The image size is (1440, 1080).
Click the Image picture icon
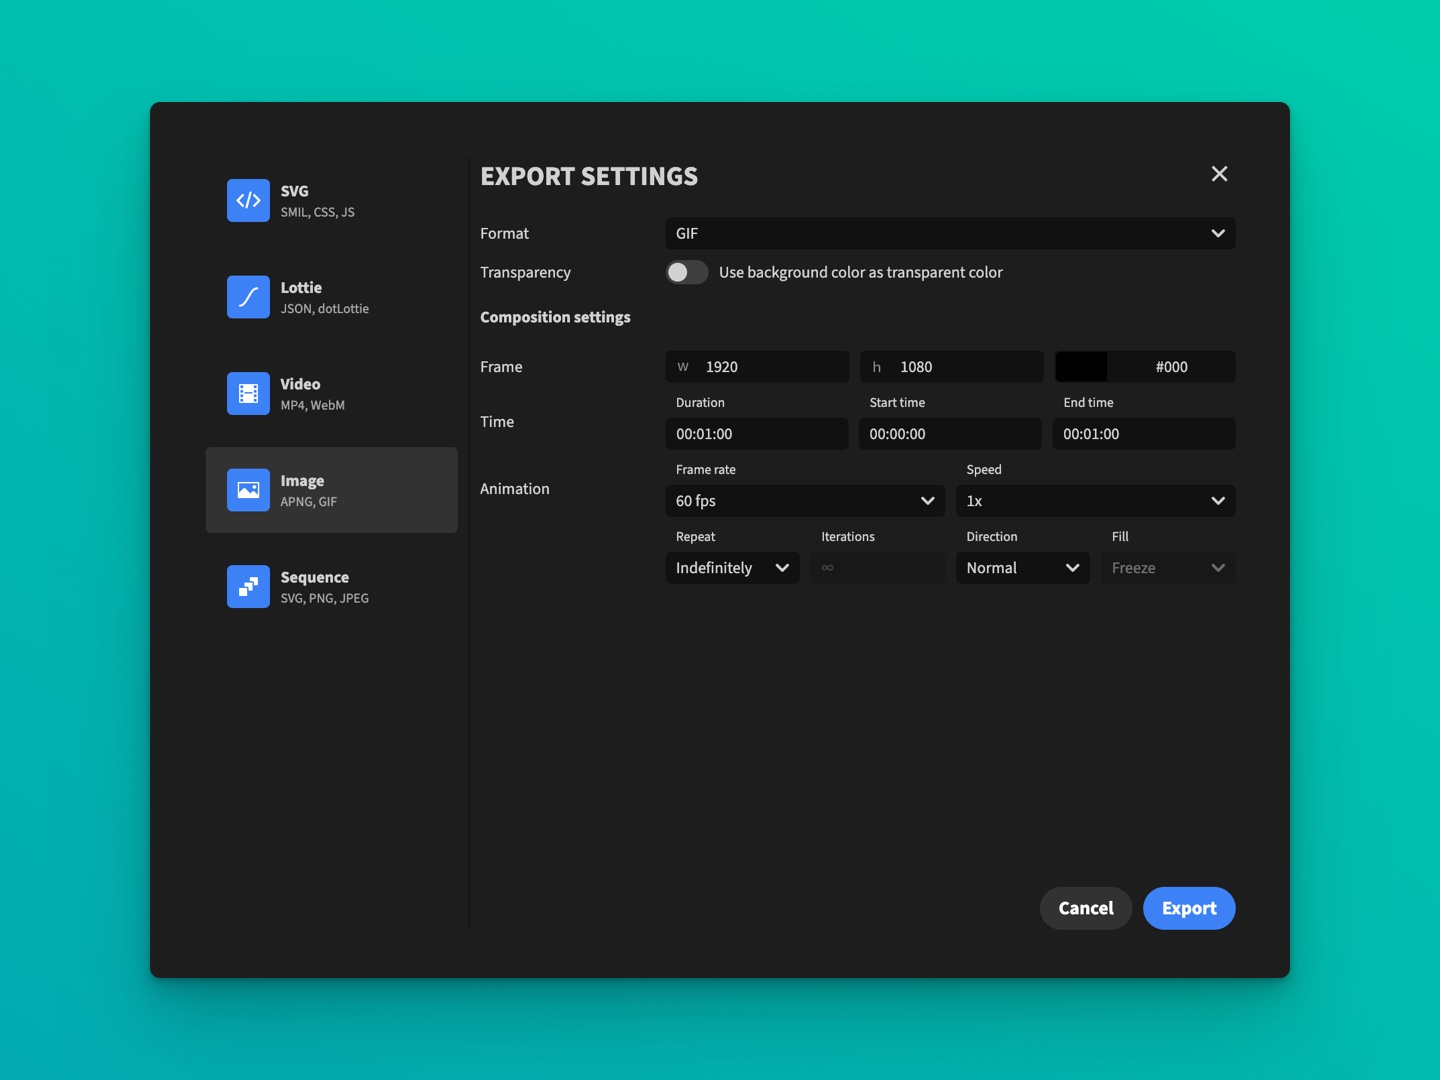248,490
